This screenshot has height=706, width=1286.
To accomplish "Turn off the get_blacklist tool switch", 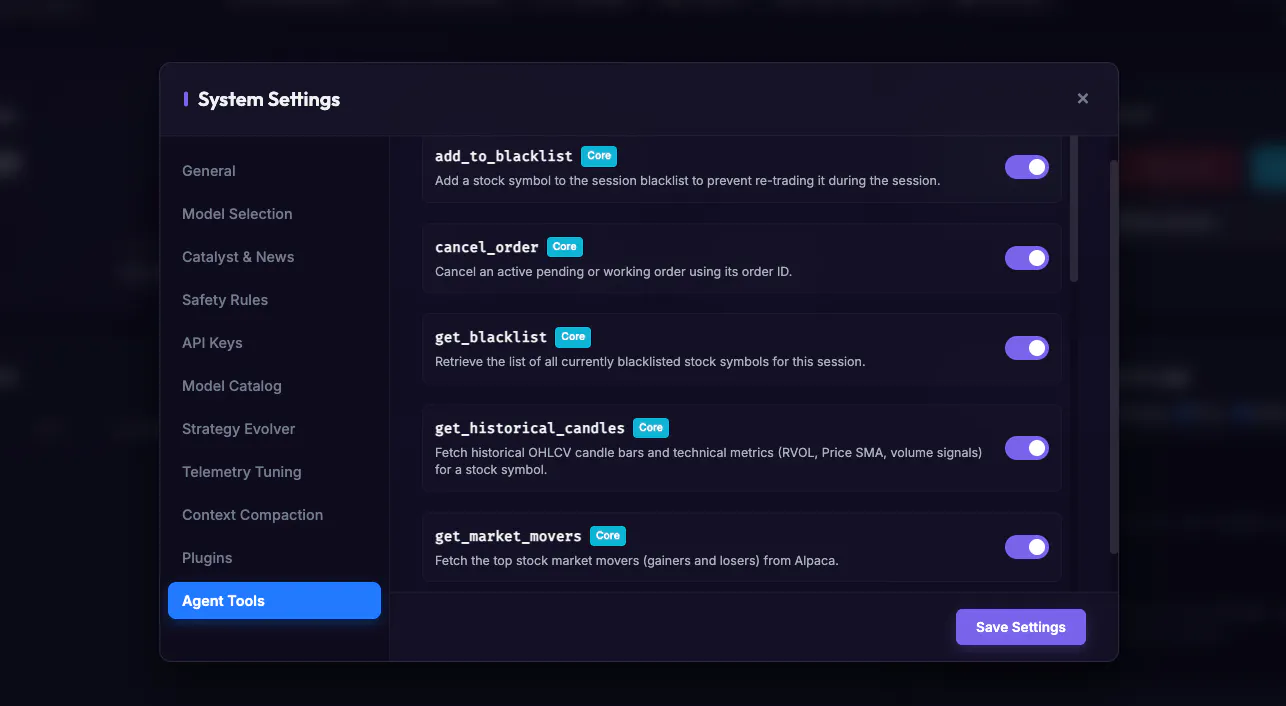I will (1027, 348).
